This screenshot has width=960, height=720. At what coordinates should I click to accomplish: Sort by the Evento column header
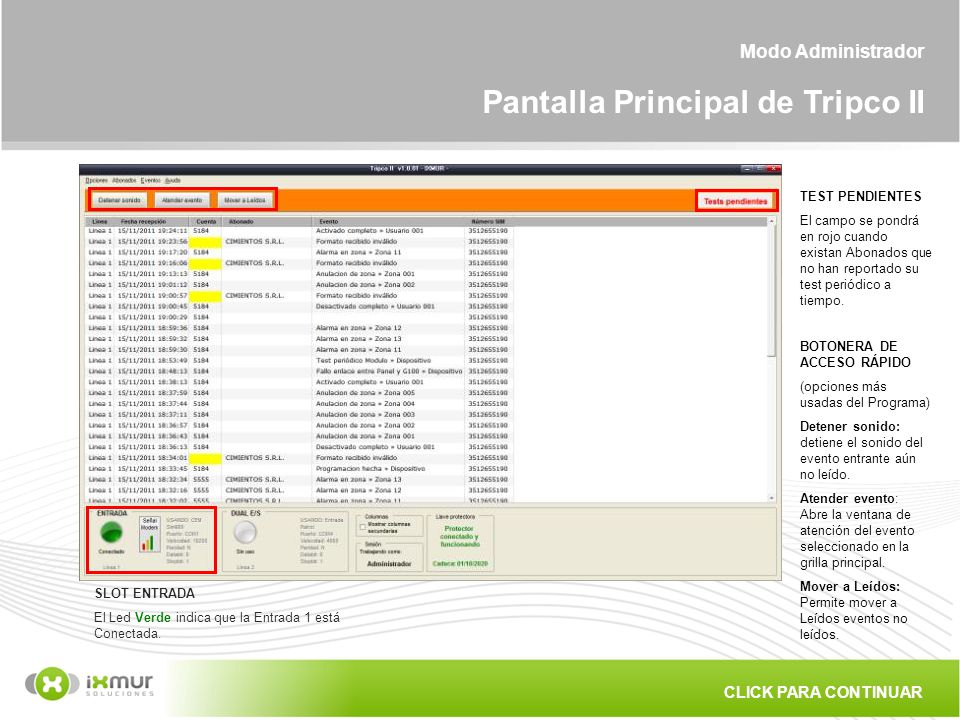pyautogui.click(x=389, y=222)
